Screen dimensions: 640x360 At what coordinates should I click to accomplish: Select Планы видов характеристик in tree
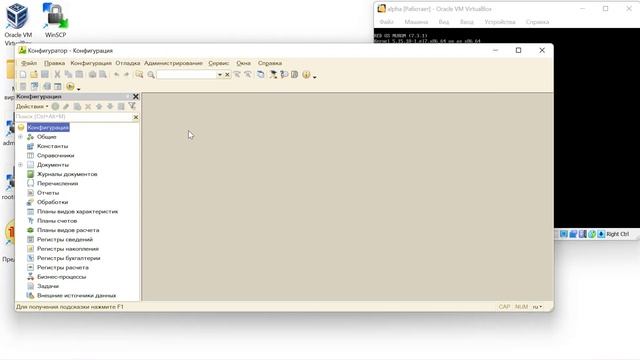click(78, 211)
